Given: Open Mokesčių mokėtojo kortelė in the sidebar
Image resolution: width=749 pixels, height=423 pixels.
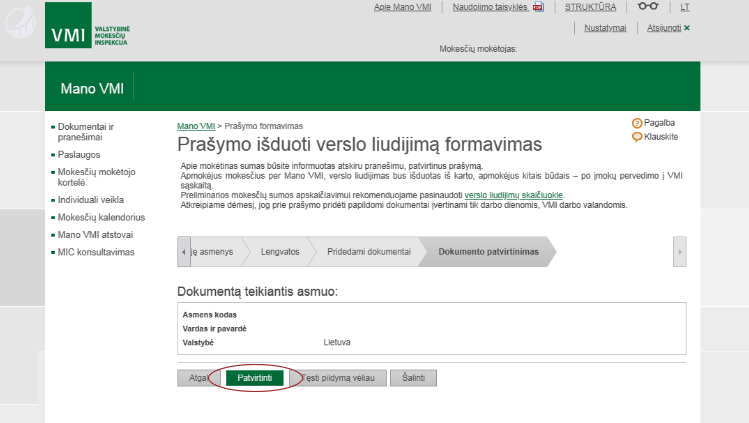Looking at the screenshot, I should pos(96,177).
